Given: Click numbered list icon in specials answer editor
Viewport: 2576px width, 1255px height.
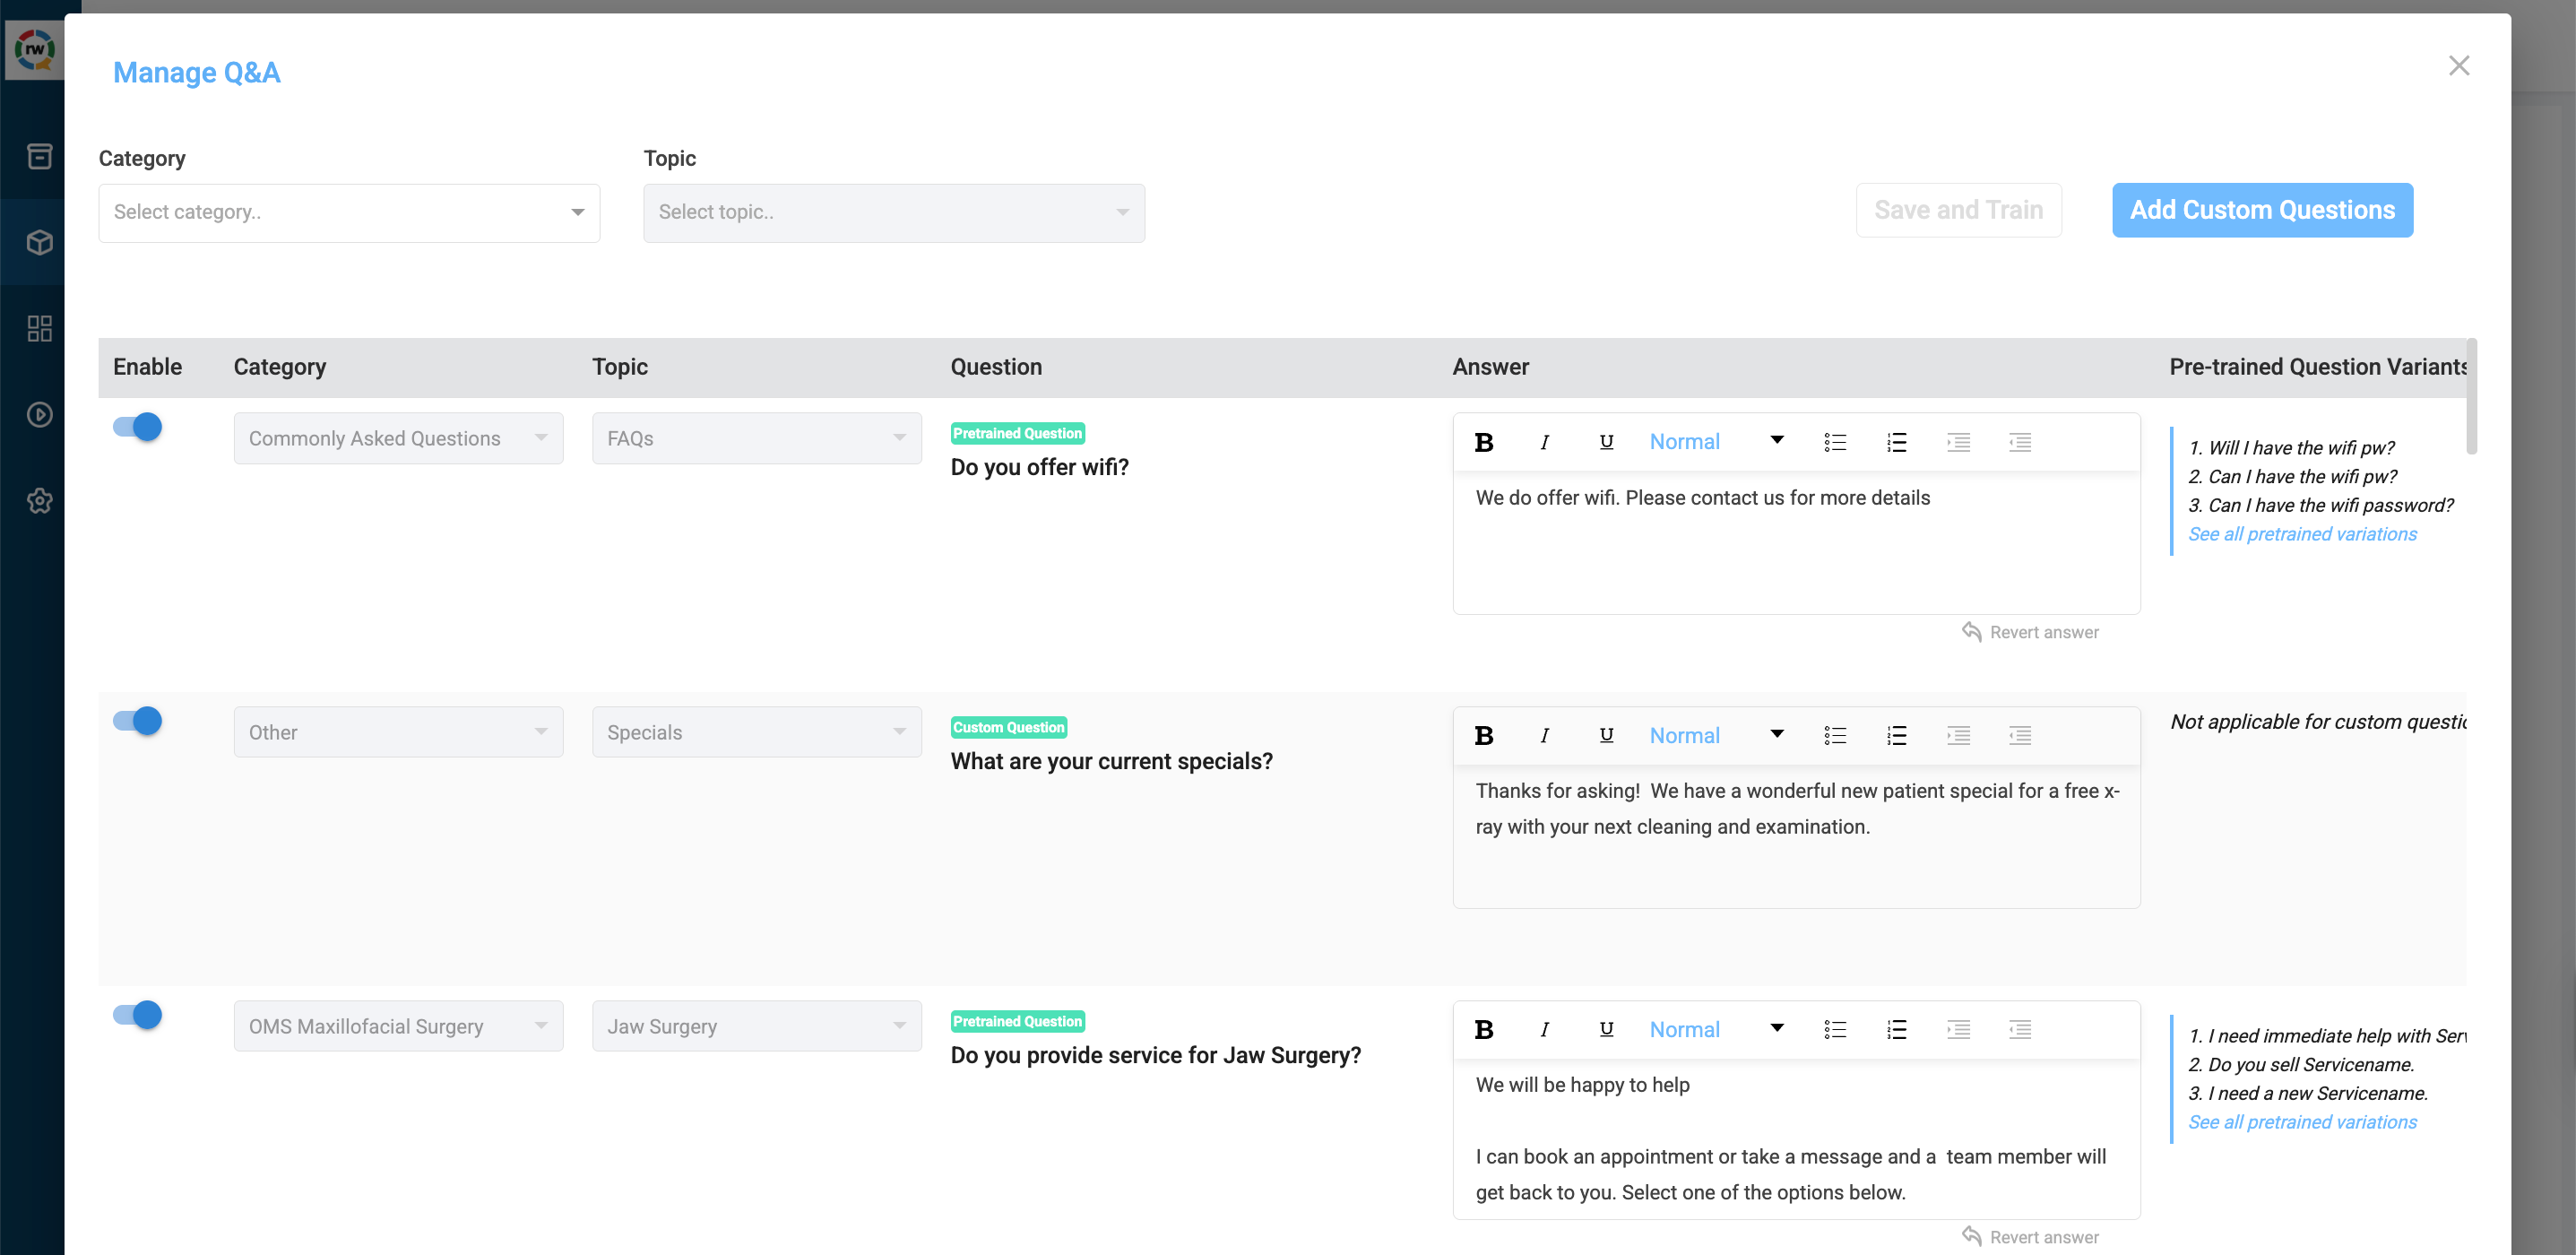Looking at the screenshot, I should pos(1896,736).
